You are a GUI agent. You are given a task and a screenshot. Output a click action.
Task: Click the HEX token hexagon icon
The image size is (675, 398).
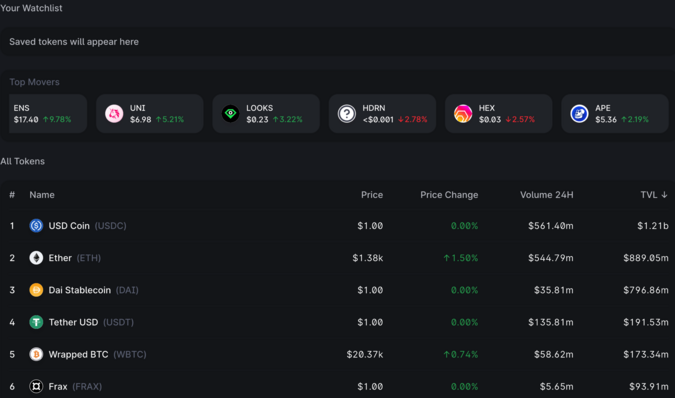pos(463,114)
